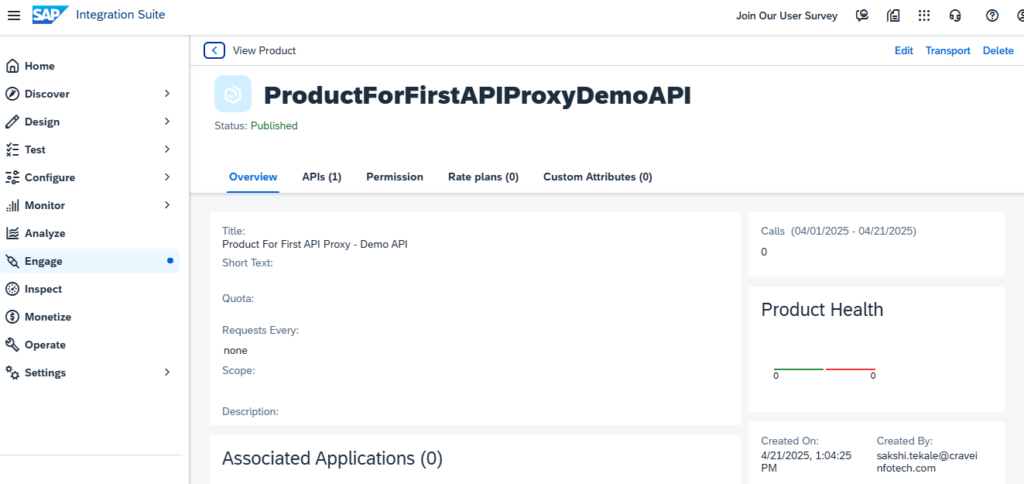Open the What's New document icon

click(893, 16)
